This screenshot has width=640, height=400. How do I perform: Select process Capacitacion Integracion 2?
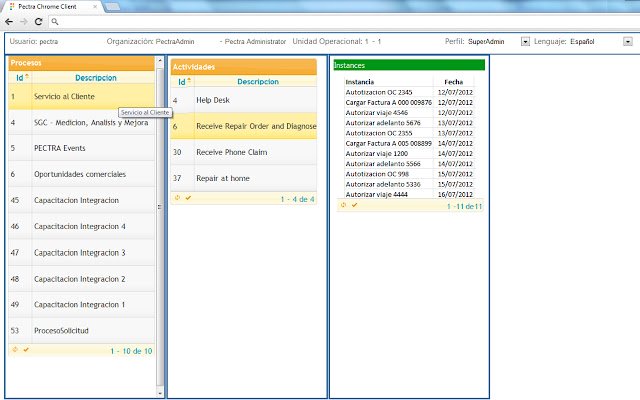pyautogui.click(x=81, y=279)
